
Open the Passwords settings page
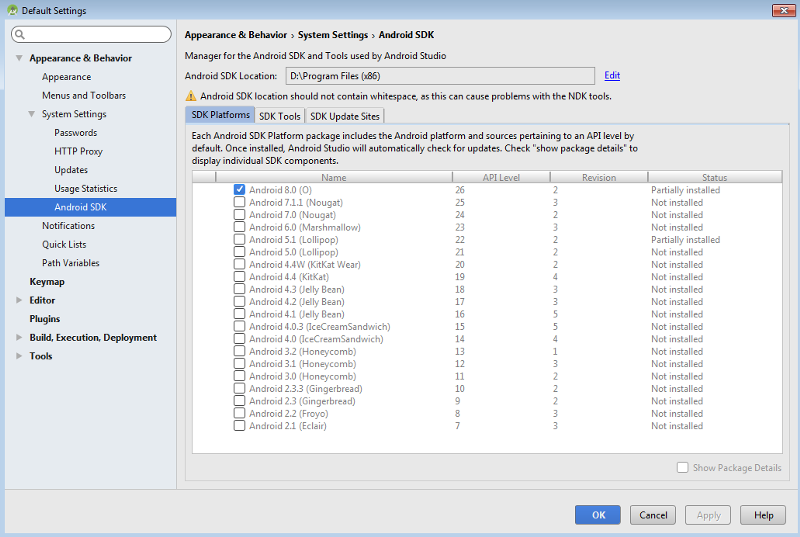(76, 133)
